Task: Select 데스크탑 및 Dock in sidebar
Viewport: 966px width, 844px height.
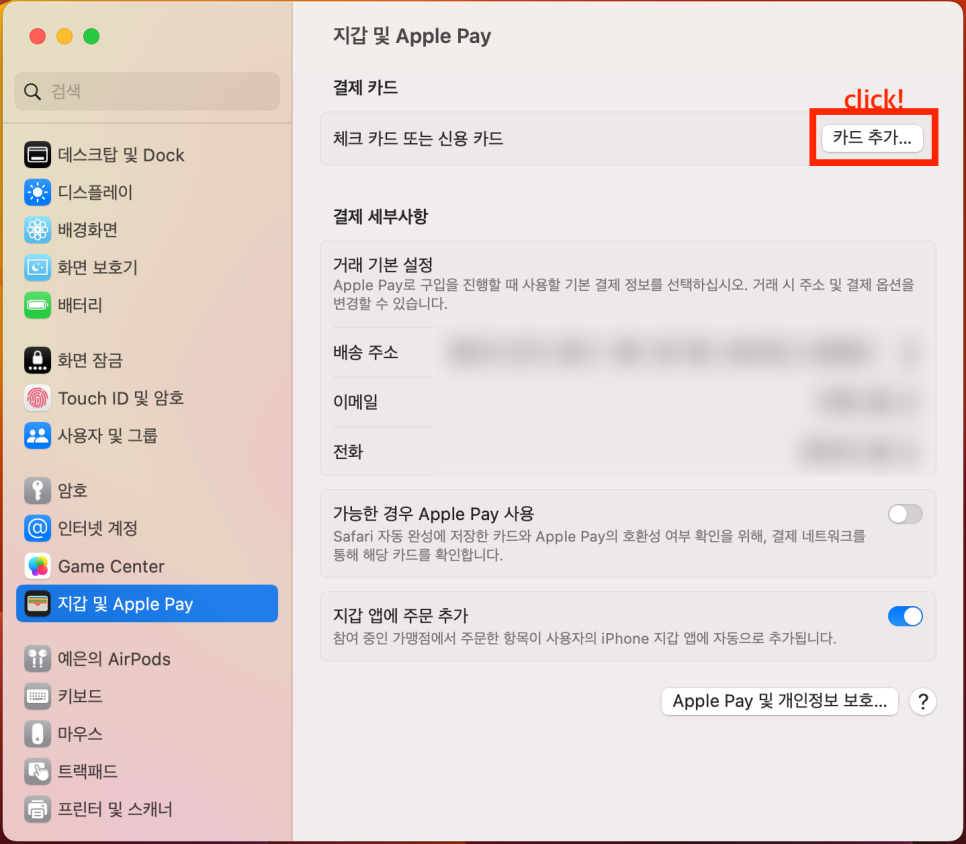Action: 147,155
